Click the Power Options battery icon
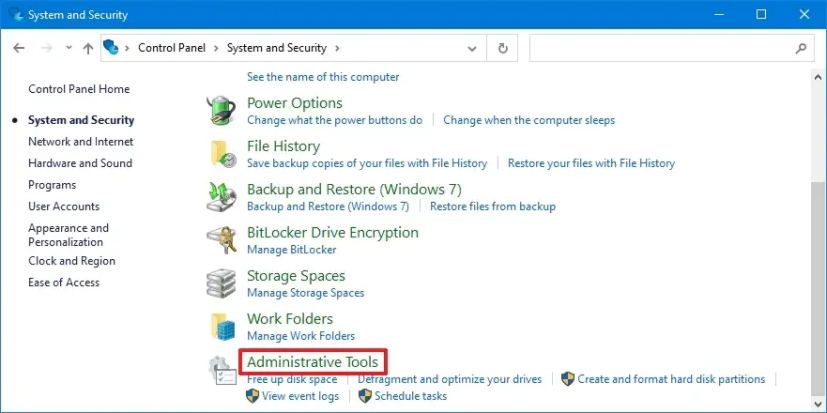827x413 pixels. tap(222, 109)
